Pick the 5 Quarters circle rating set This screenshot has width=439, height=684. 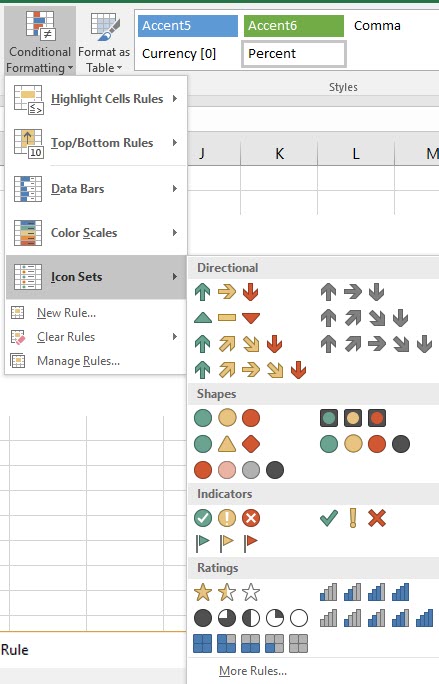251,618
